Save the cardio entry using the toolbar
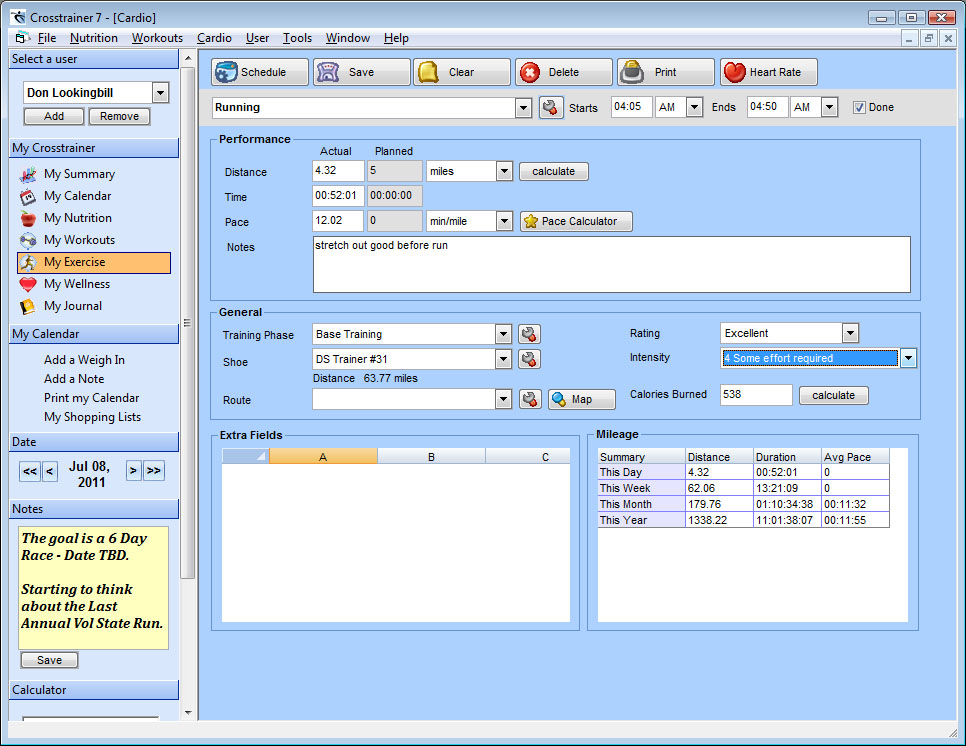Screen dimensions: 966x746 [x=361, y=72]
